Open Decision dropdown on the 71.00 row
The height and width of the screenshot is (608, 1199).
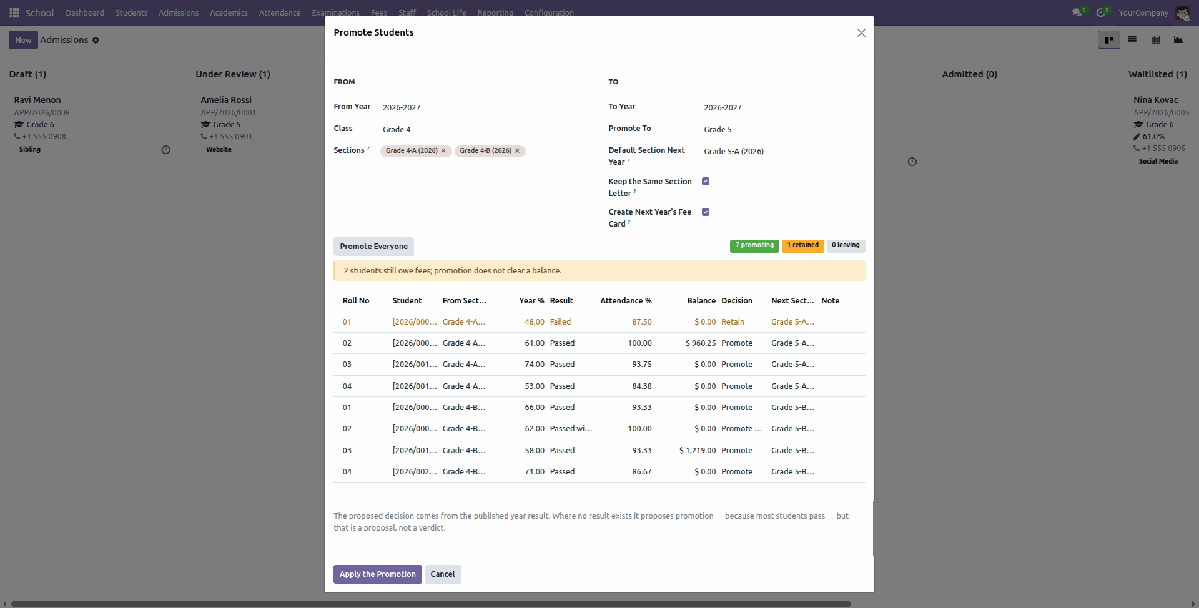click(x=743, y=472)
